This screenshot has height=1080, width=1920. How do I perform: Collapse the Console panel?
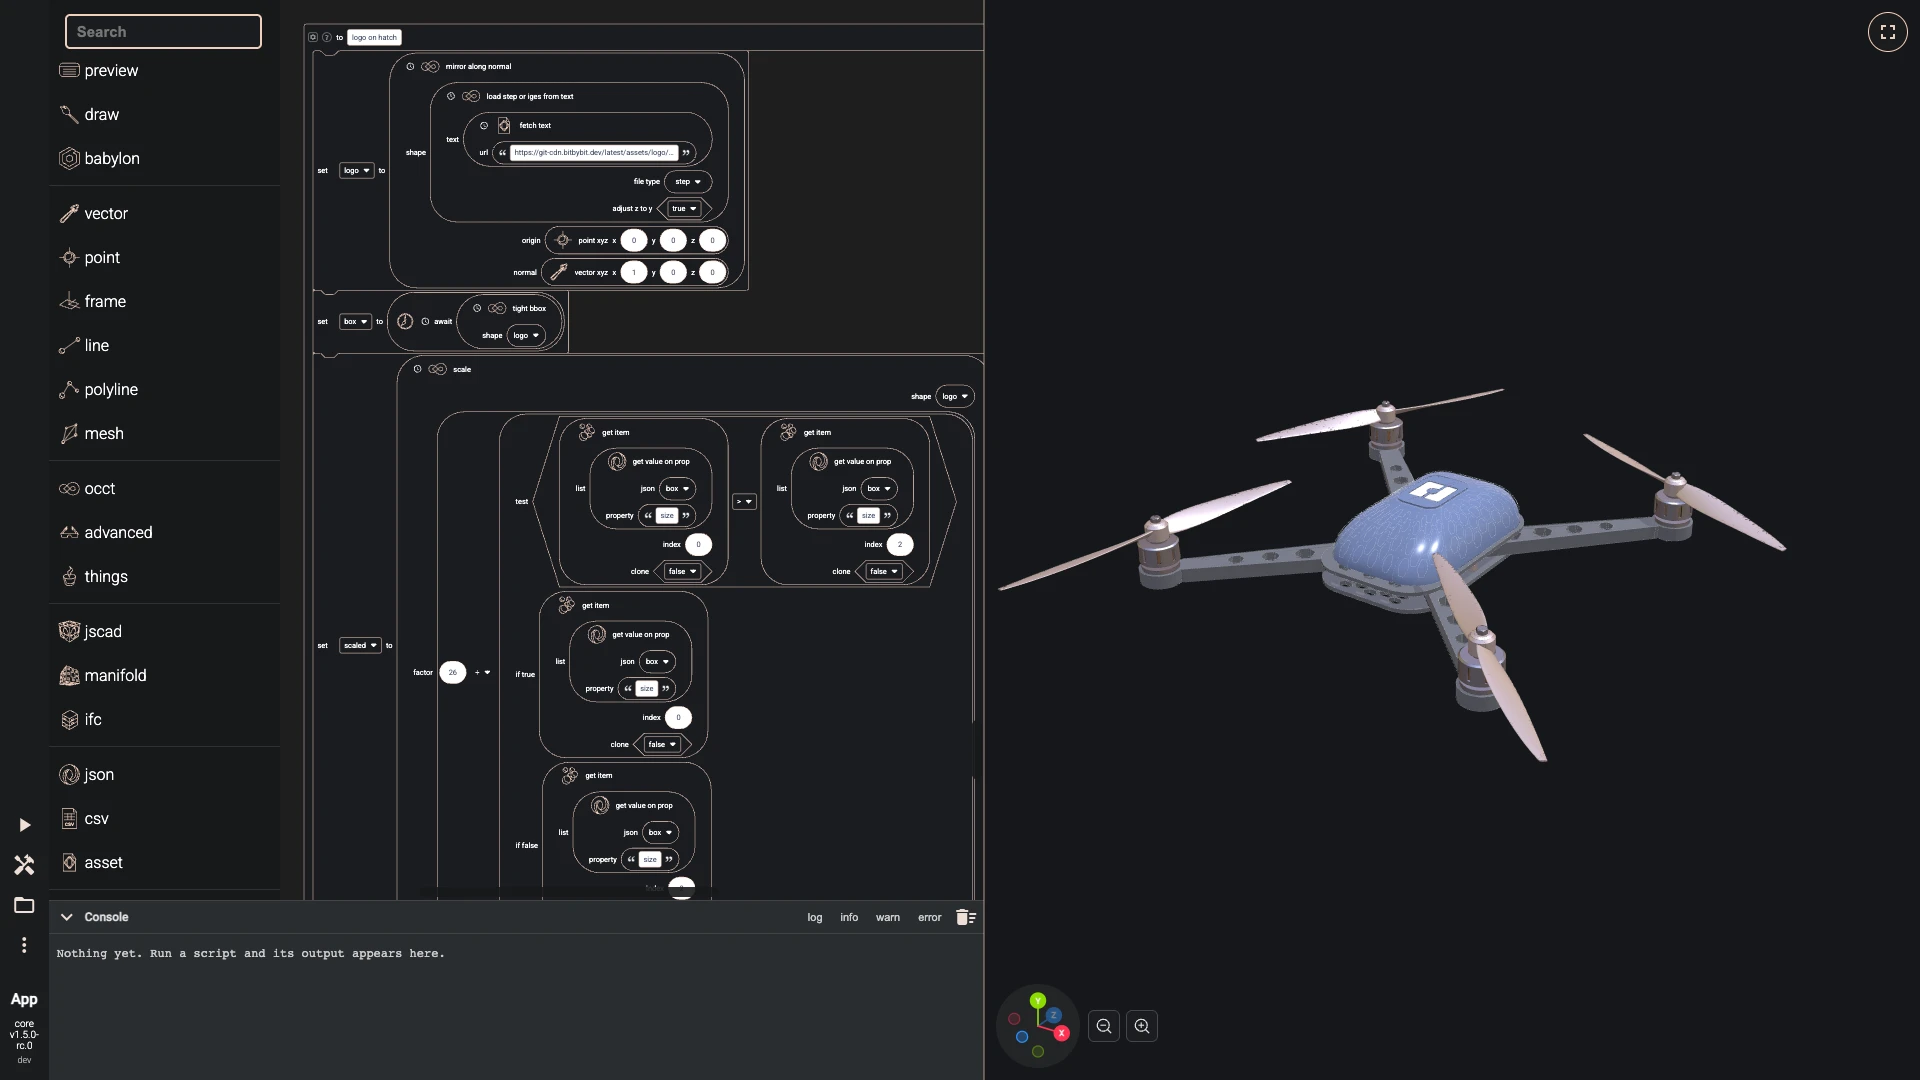[x=66, y=917]
